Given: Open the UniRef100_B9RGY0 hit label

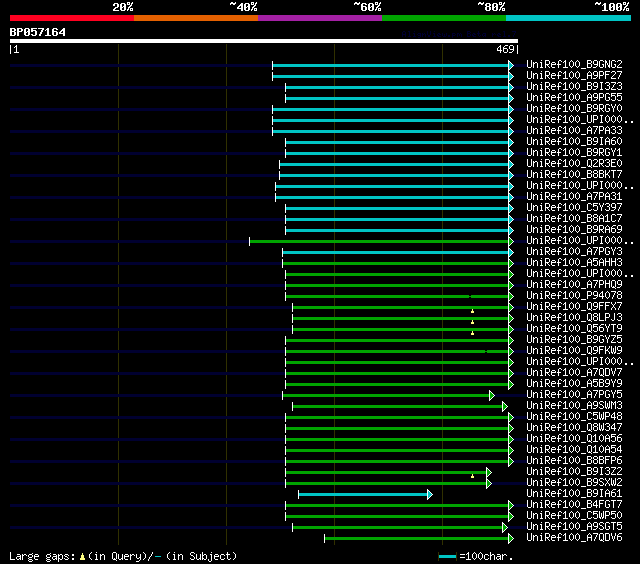Looking at the screenshot, I should [x=574, y=109].
